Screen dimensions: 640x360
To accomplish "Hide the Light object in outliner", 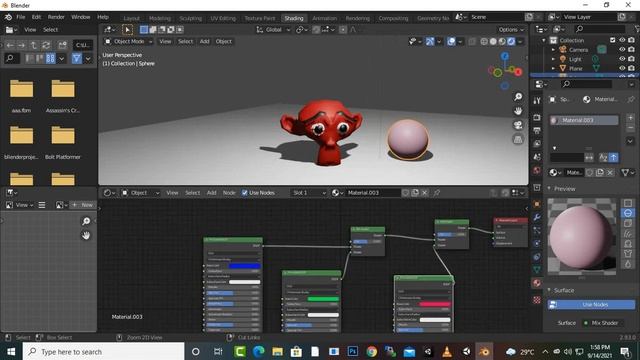I will pyautogui.click(x=622, y=59).
